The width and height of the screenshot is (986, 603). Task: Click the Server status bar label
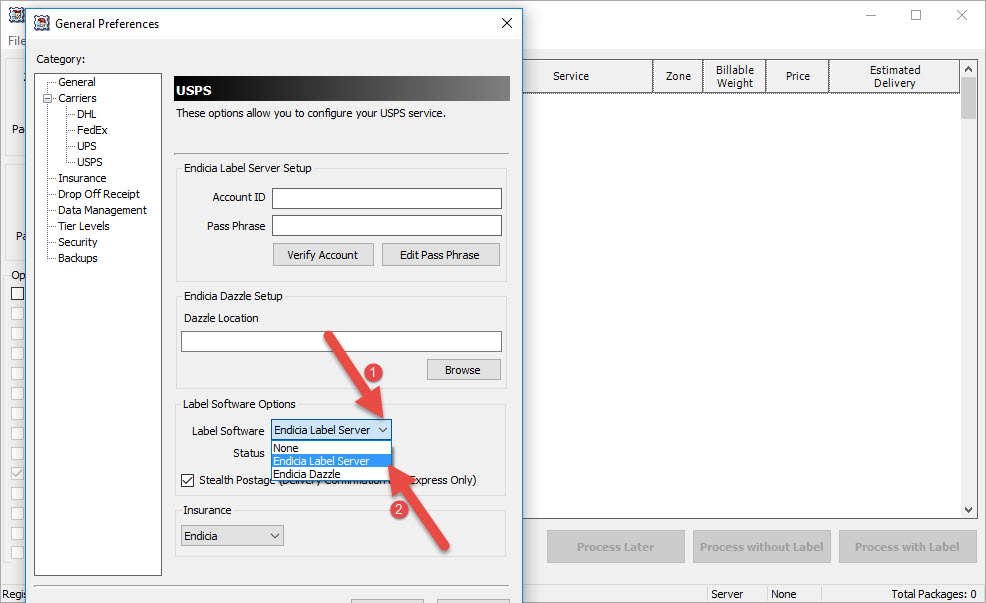[x=727, y=594]
